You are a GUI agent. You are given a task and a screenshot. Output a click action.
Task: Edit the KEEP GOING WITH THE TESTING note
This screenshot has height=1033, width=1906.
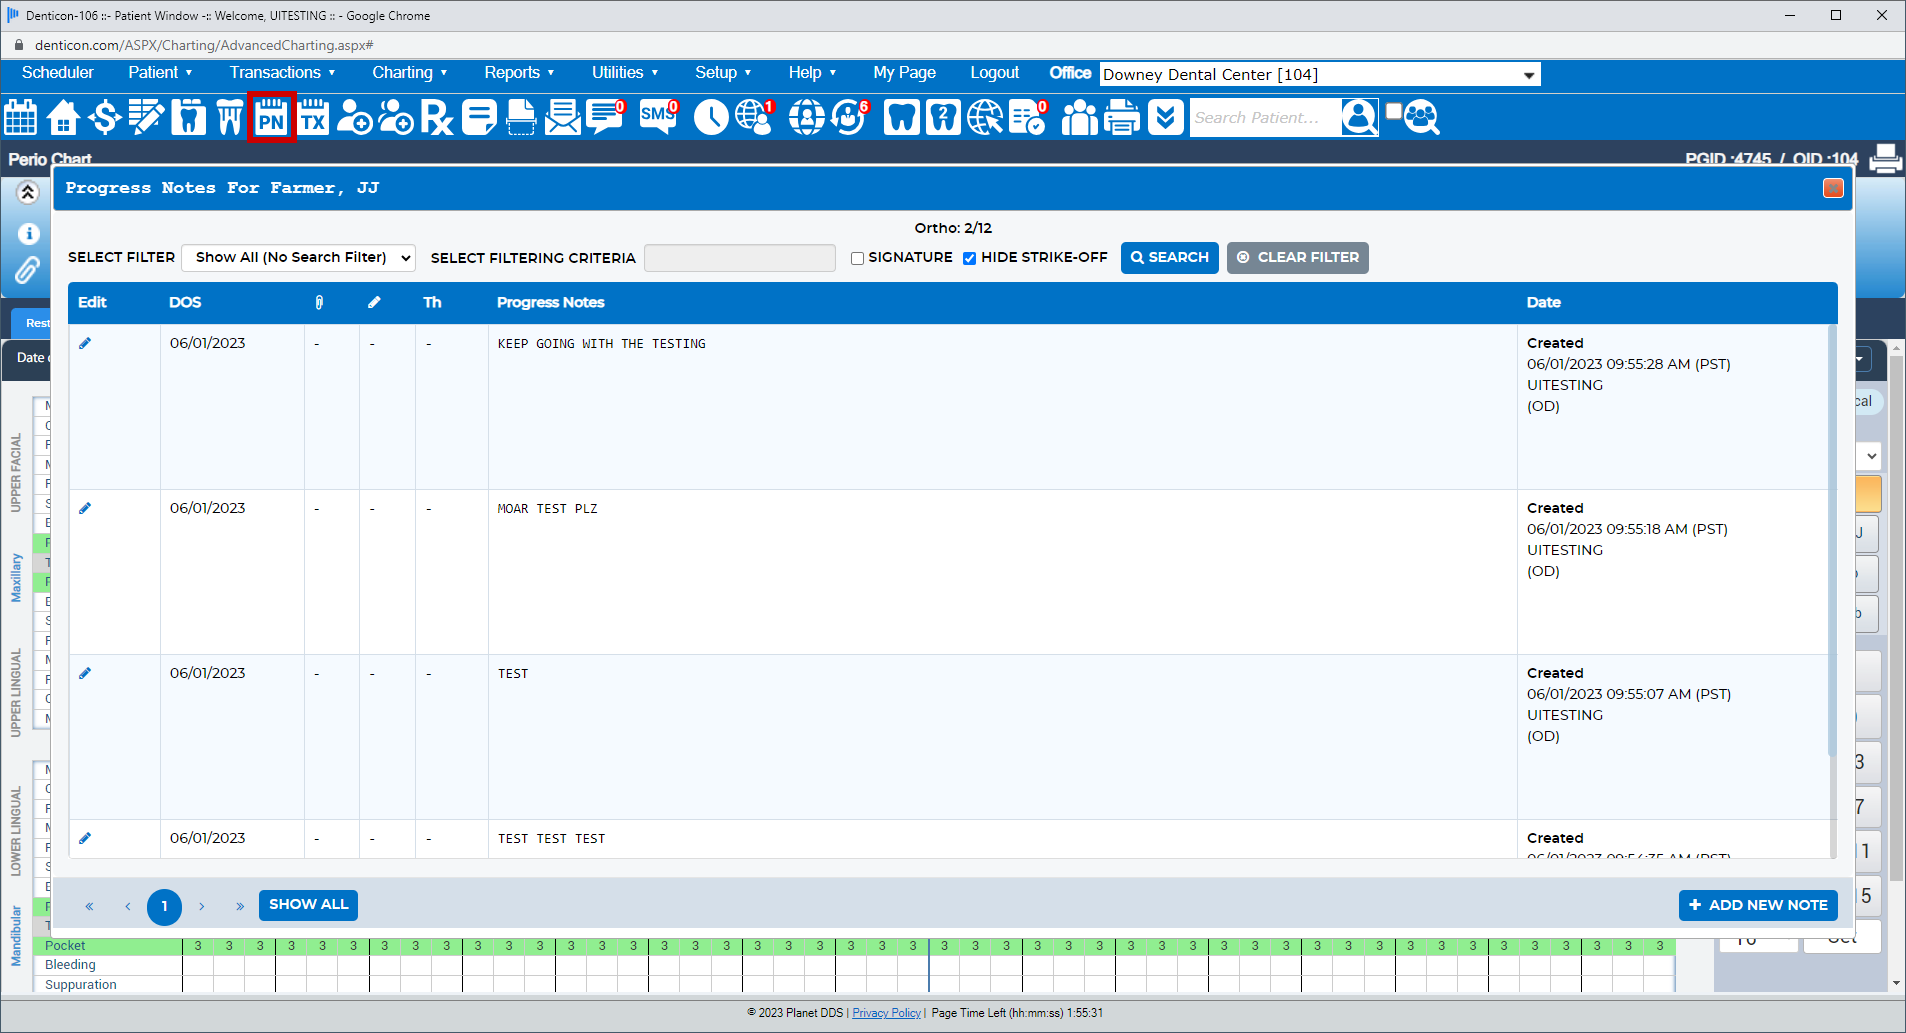[85, 343]
